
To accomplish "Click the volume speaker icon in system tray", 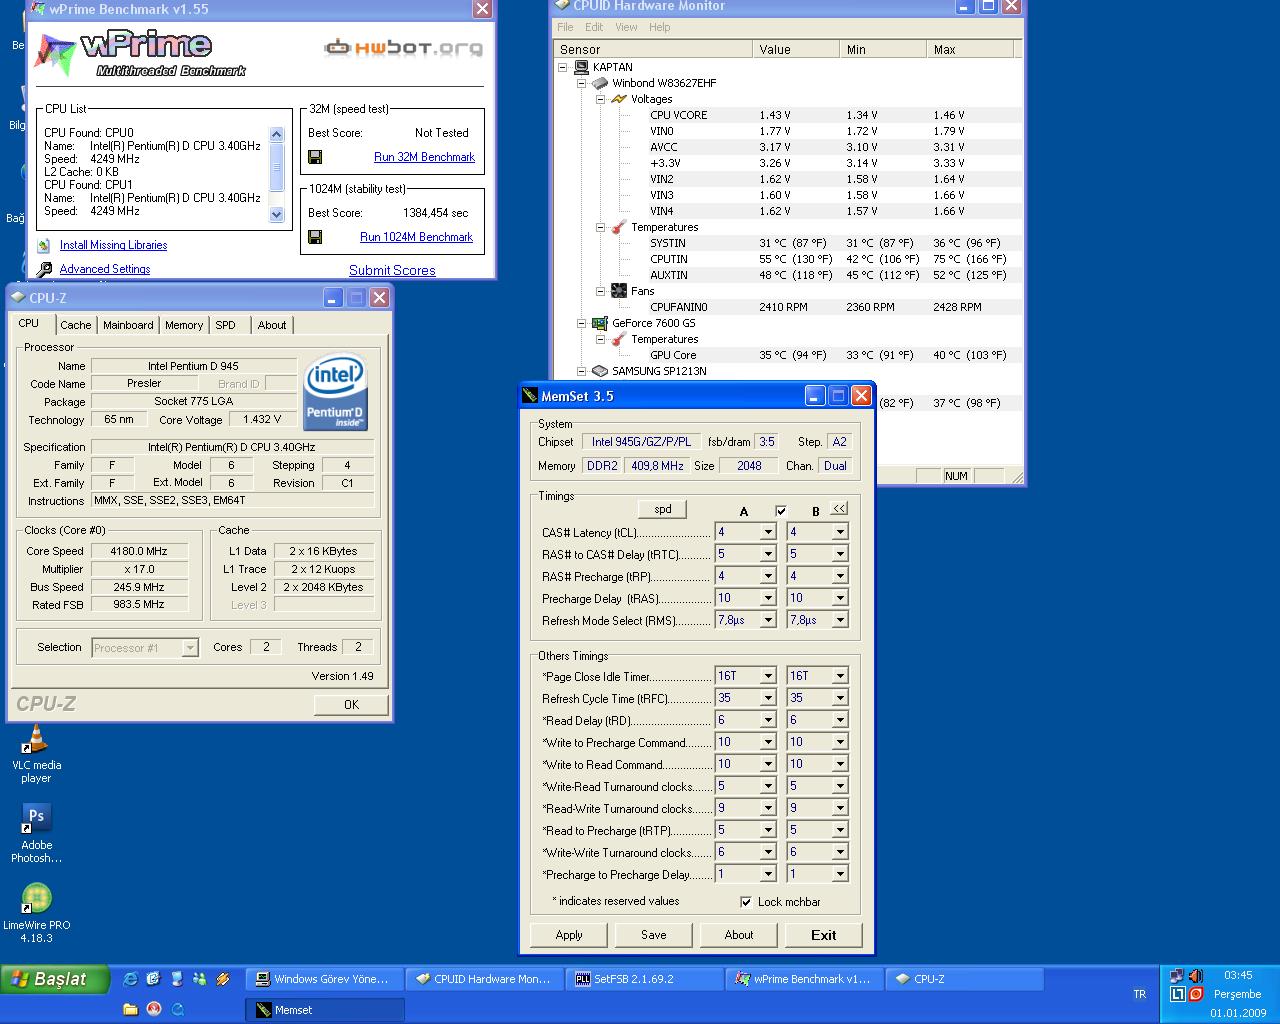I will [1195, 976].
